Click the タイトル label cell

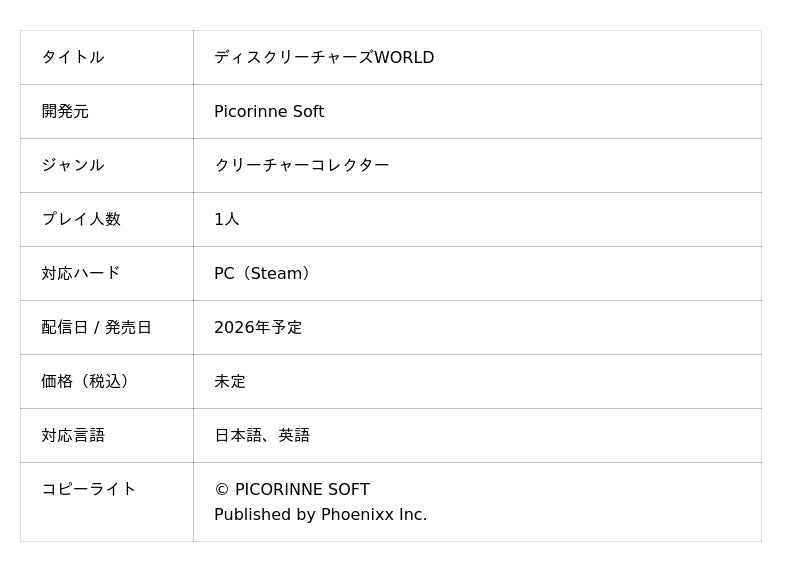coord(73,57)
